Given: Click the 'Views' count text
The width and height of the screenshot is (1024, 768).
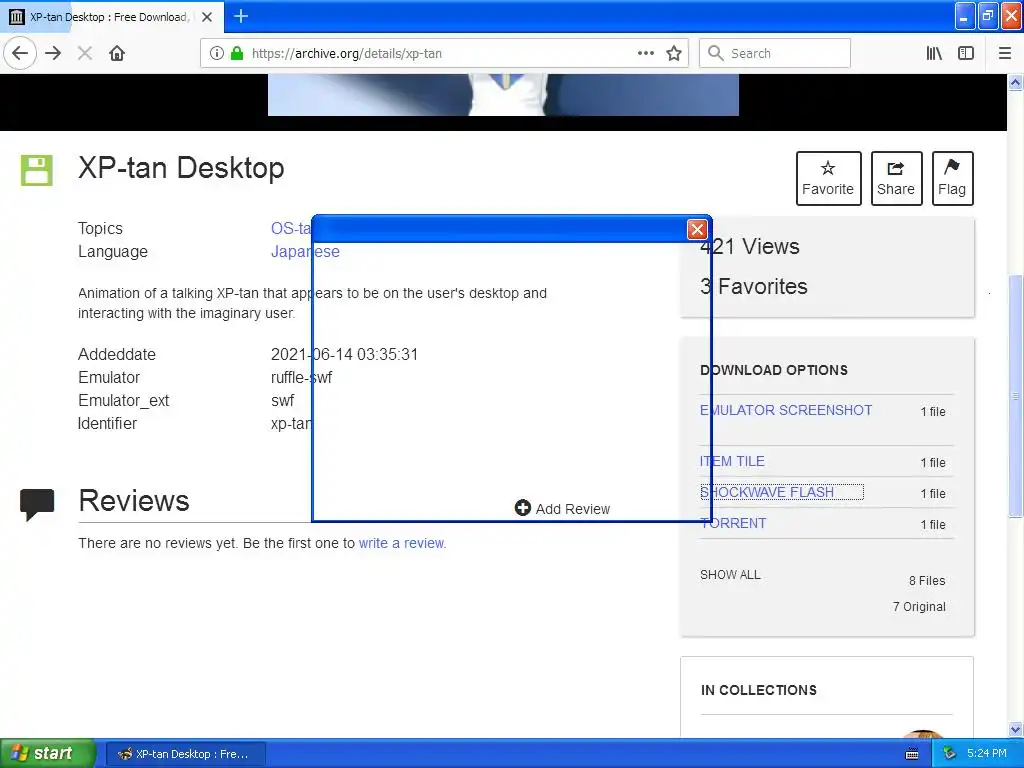Looking at the screenshot, I should (750, 246).
